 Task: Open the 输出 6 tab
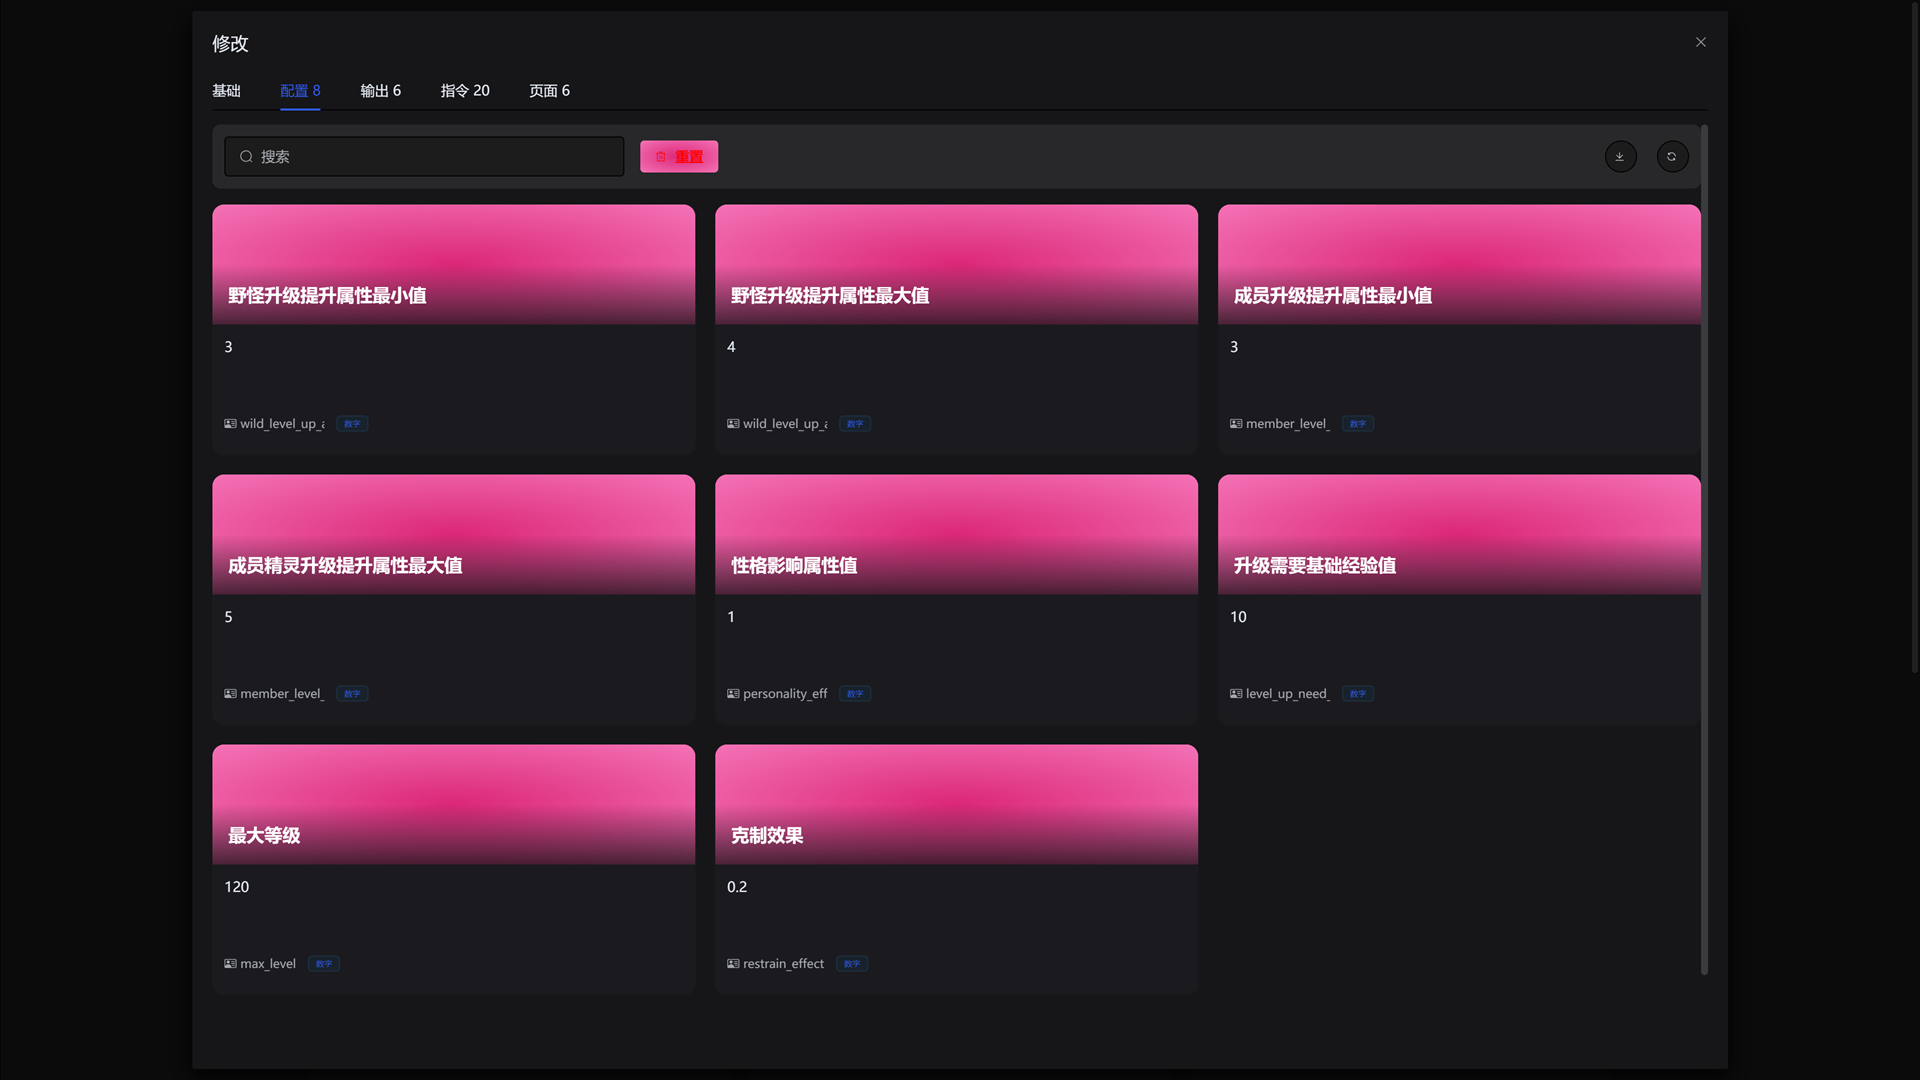[380, 91]
